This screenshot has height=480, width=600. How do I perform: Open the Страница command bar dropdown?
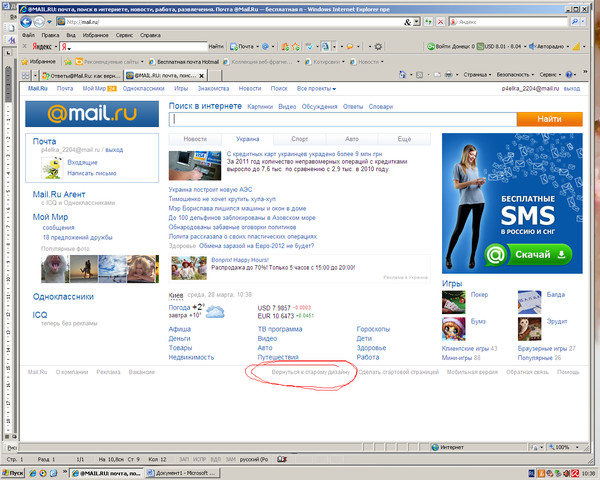(x=477, y=75)
